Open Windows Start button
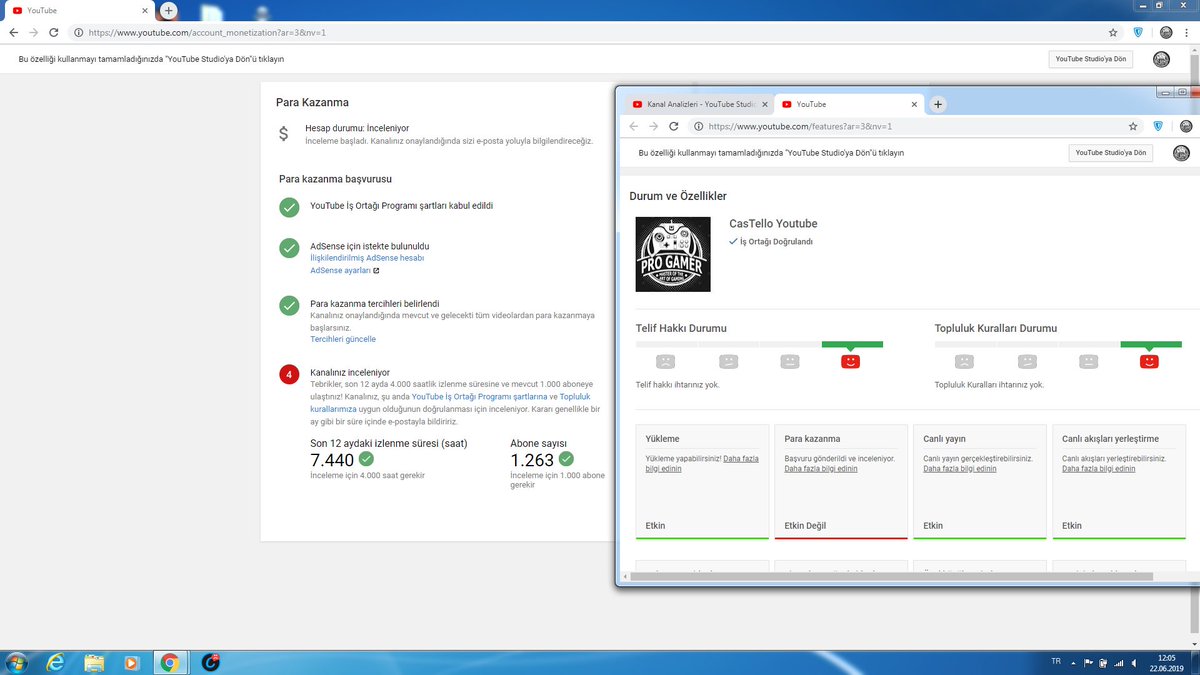 tap(17, 662)
